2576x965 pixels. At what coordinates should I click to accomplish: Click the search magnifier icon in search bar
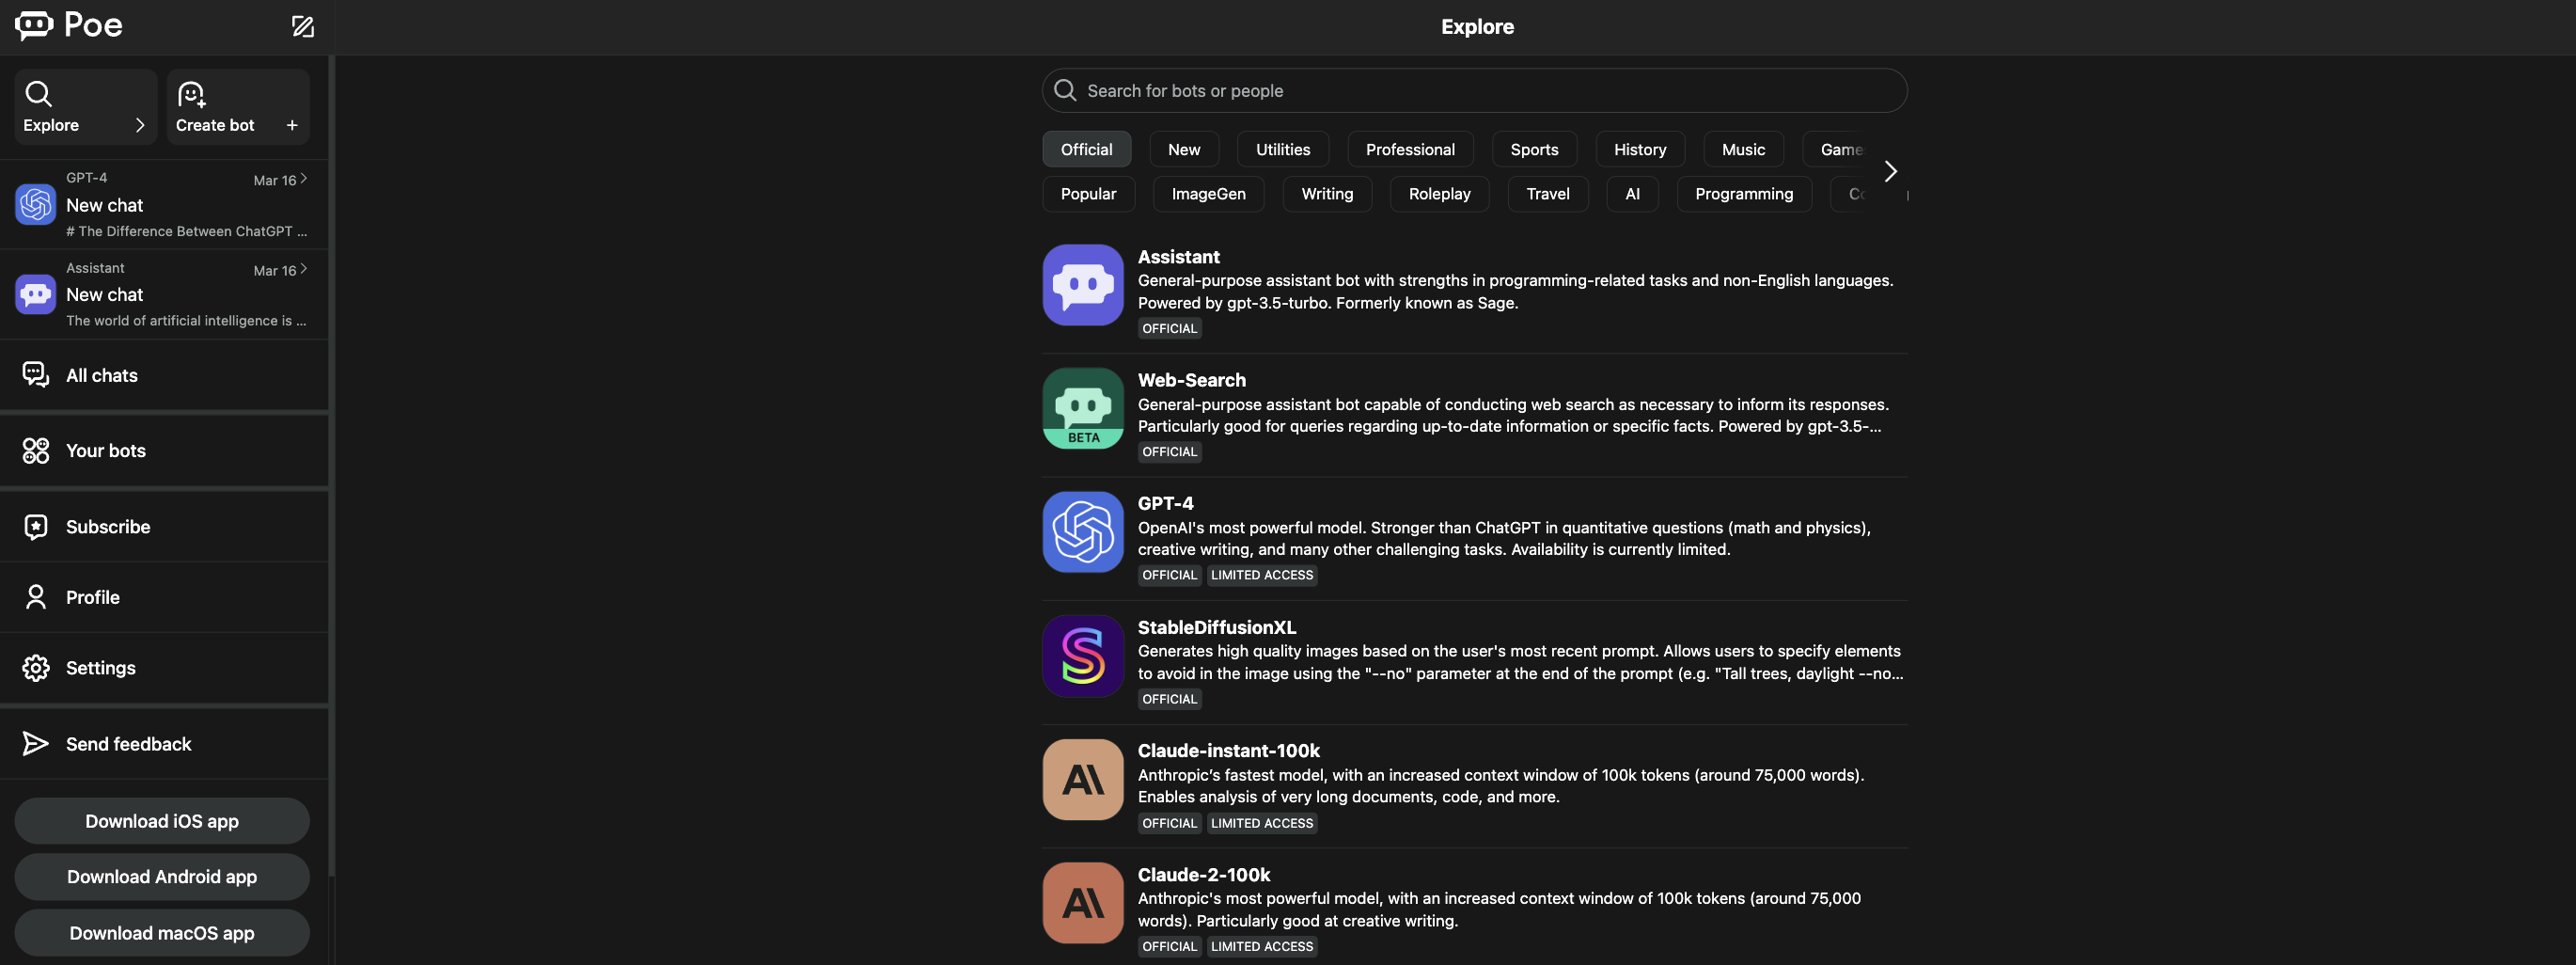coord(1065,90)
